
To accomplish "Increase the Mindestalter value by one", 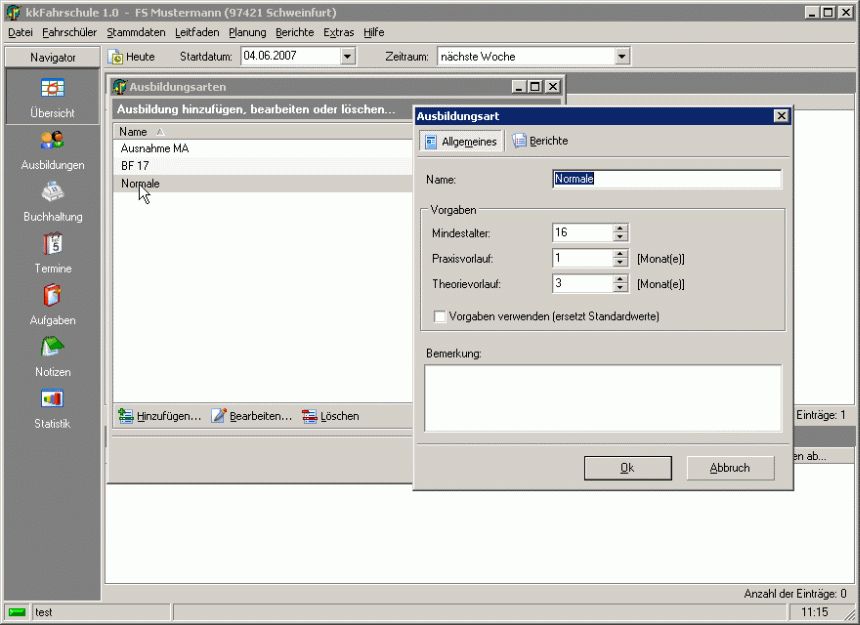I will [620, 228].
